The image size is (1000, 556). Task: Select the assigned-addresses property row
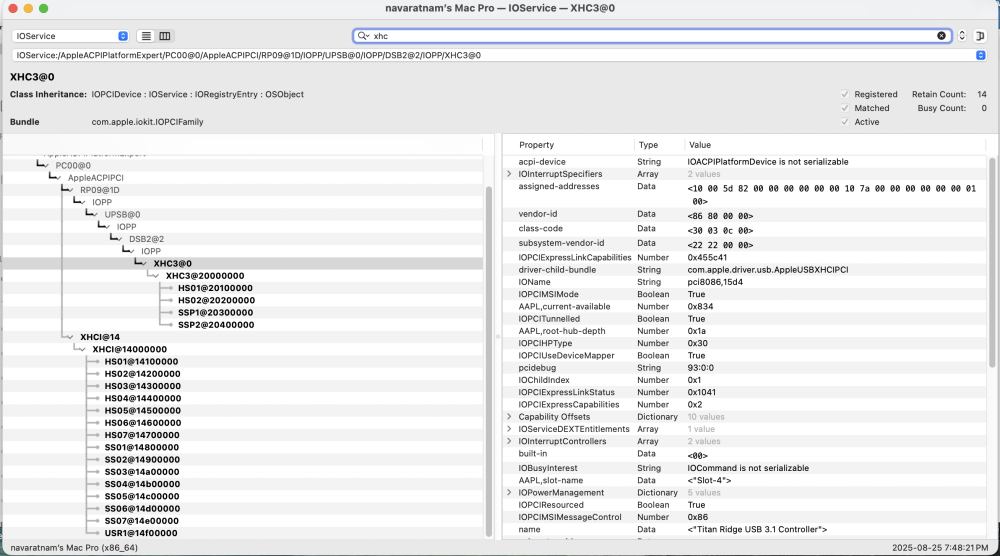point(745,194)
